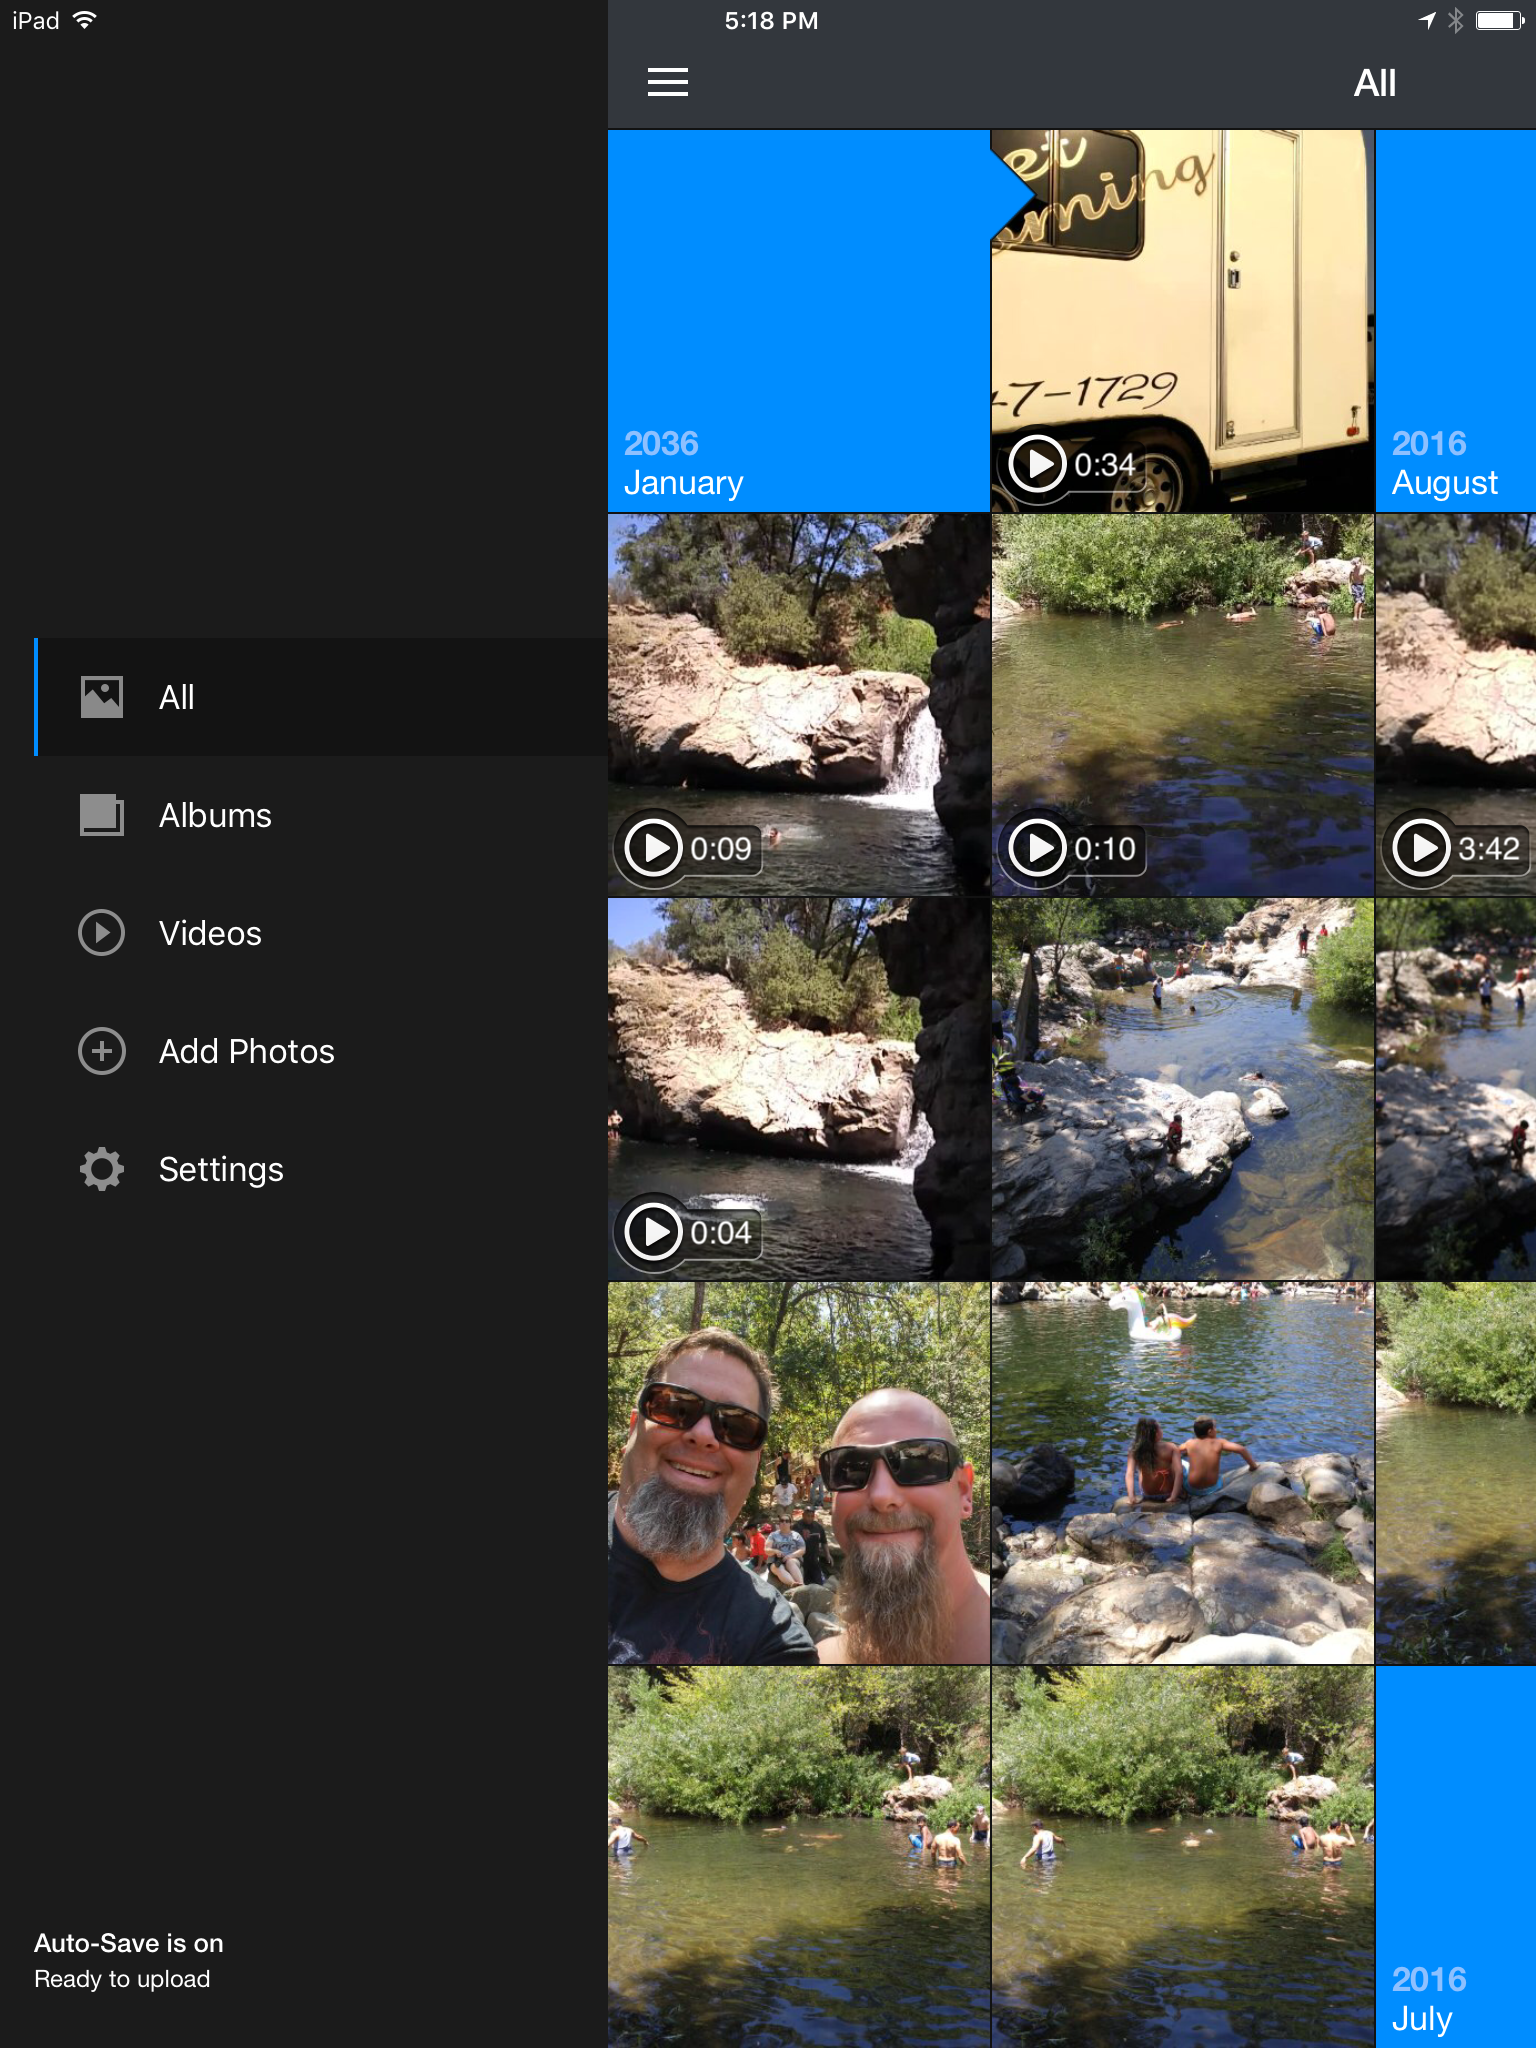Open Videos via the play circle icon
Screen dimensions: 1536x2048
pyautogui.click(x=102, y=933)
